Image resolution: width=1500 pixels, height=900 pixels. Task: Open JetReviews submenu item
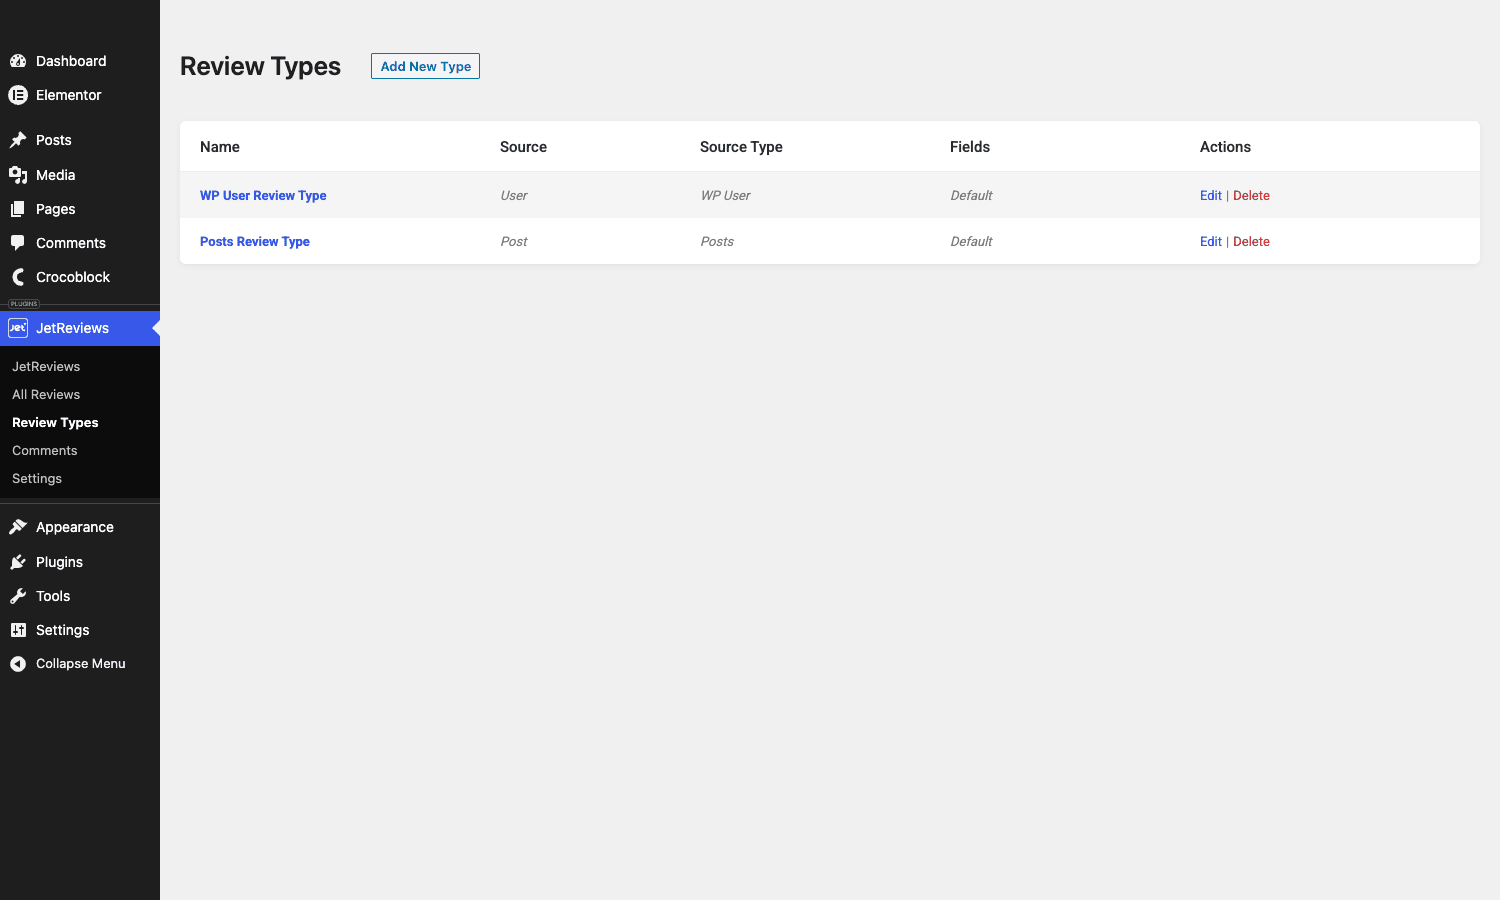coord(46,367)
